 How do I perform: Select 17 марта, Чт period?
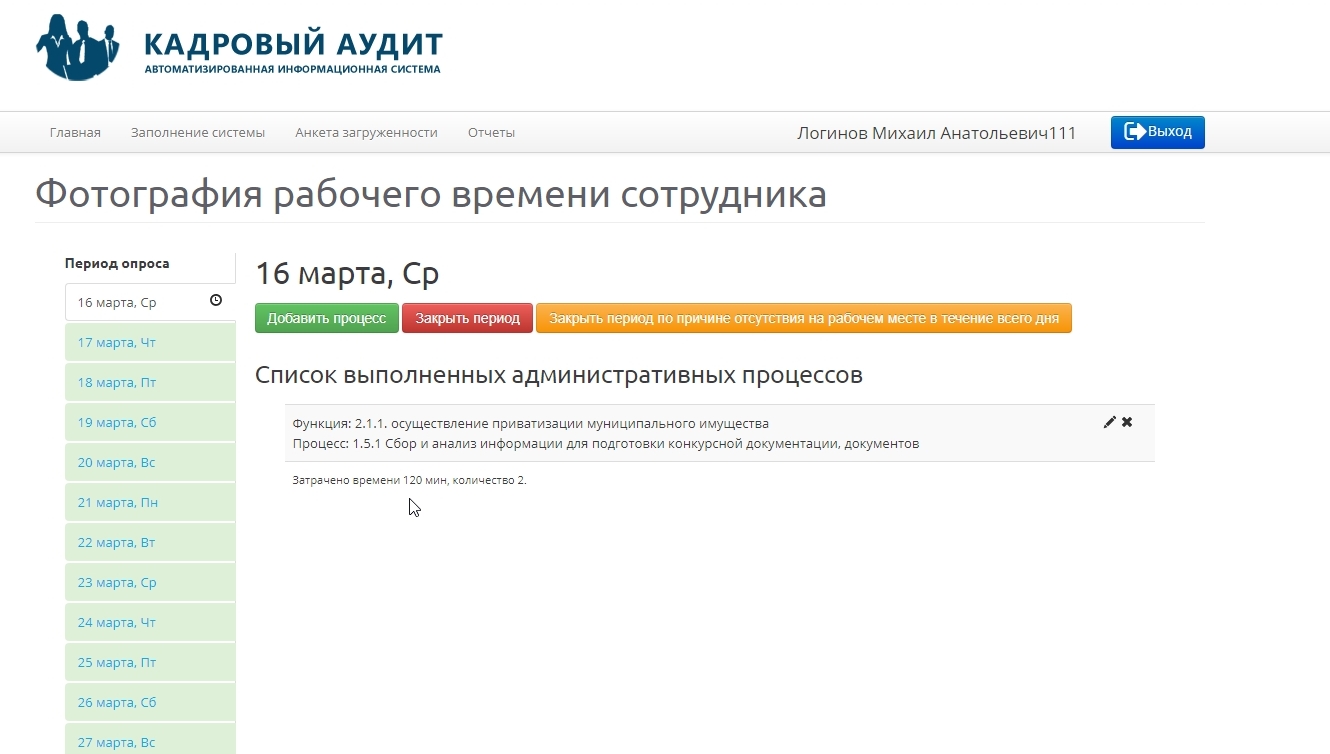(150, 342)
